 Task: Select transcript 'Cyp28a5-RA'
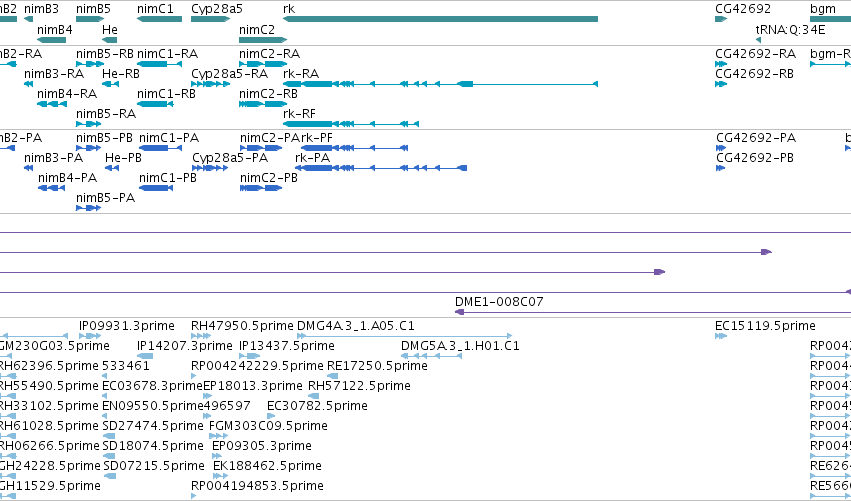coord(211,84)
